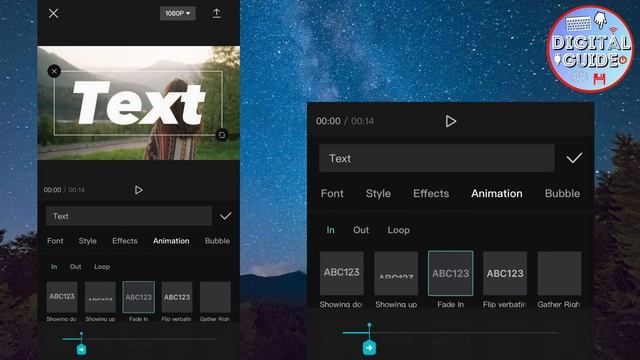Click the Text input field in phone panel

point(129,216)
